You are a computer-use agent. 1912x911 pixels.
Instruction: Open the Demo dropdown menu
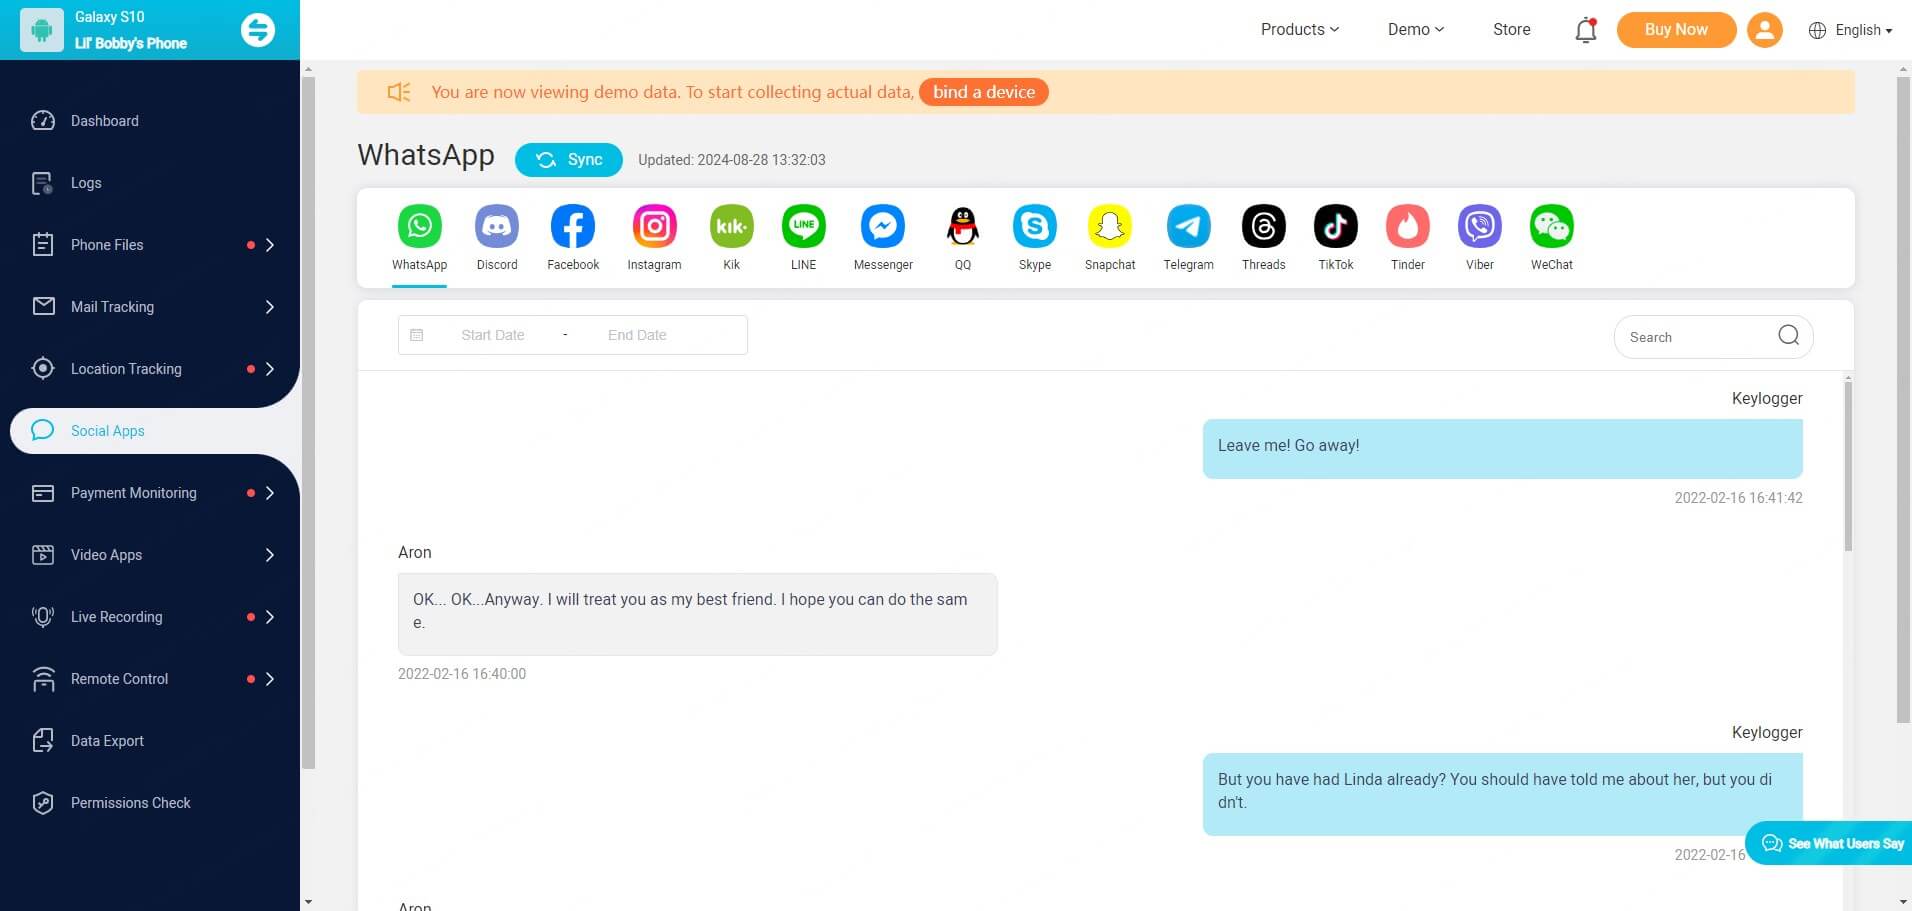[x=1415, y=30]
